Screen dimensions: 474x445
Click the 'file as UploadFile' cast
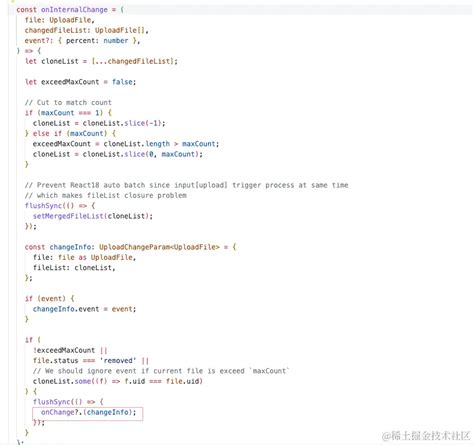click(95, 257)
